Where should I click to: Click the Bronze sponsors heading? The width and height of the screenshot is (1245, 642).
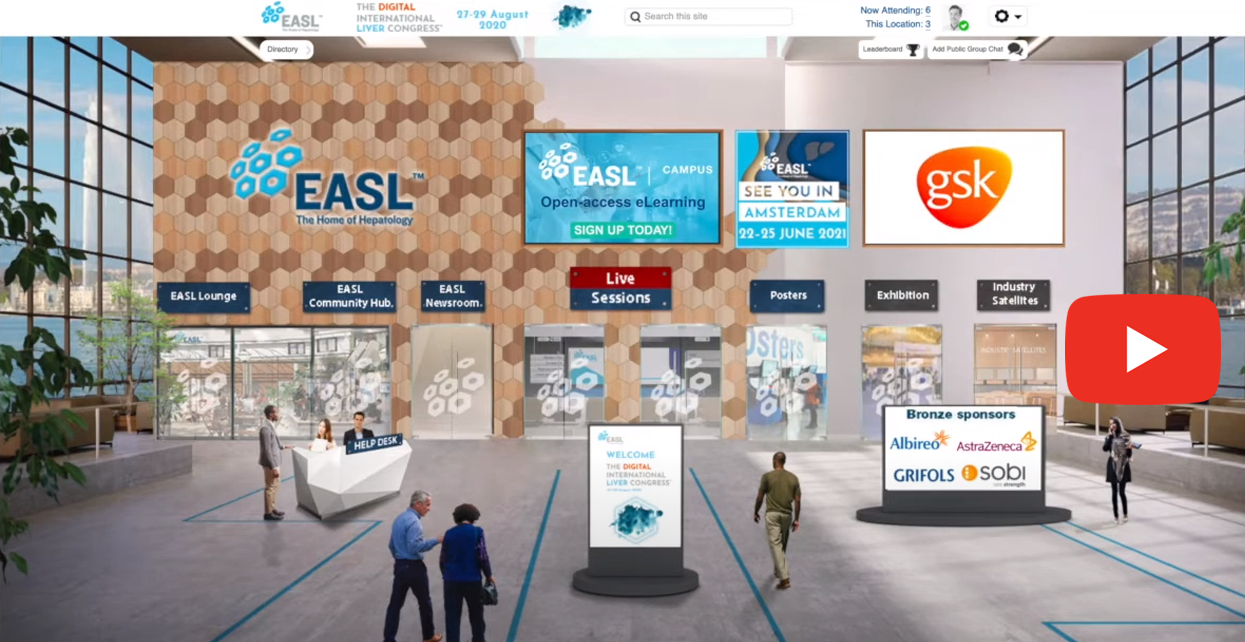pyautogui.click(x=960, y=414)
